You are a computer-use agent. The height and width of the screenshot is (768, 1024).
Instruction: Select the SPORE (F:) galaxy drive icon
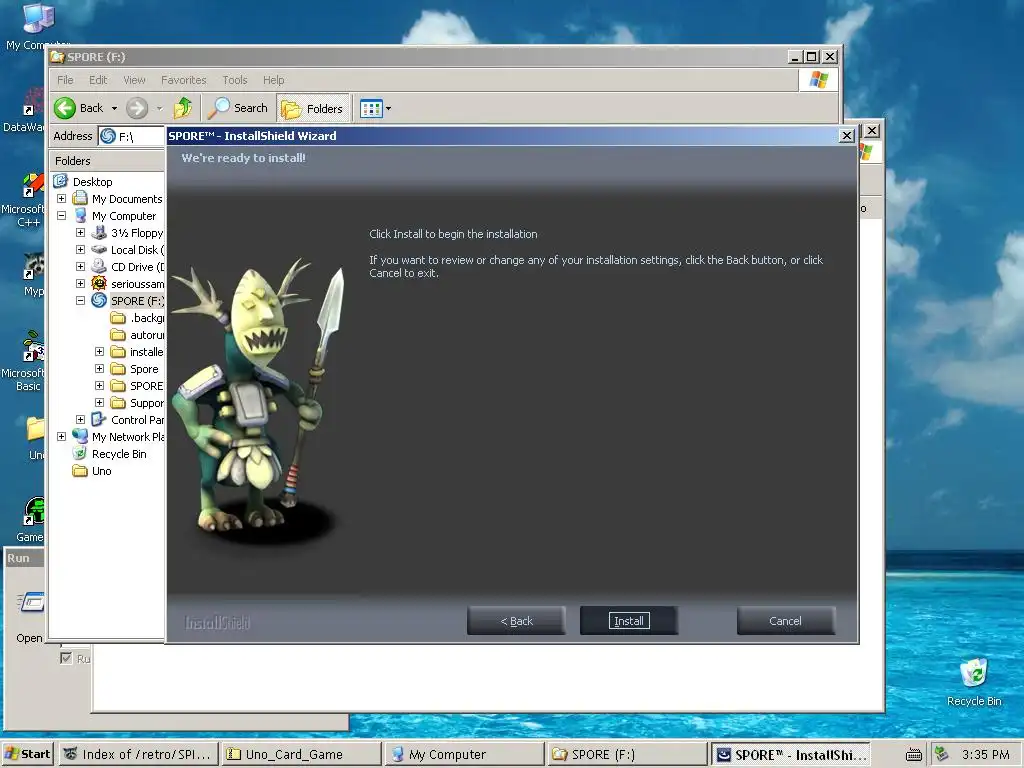[x=99, y=300]
